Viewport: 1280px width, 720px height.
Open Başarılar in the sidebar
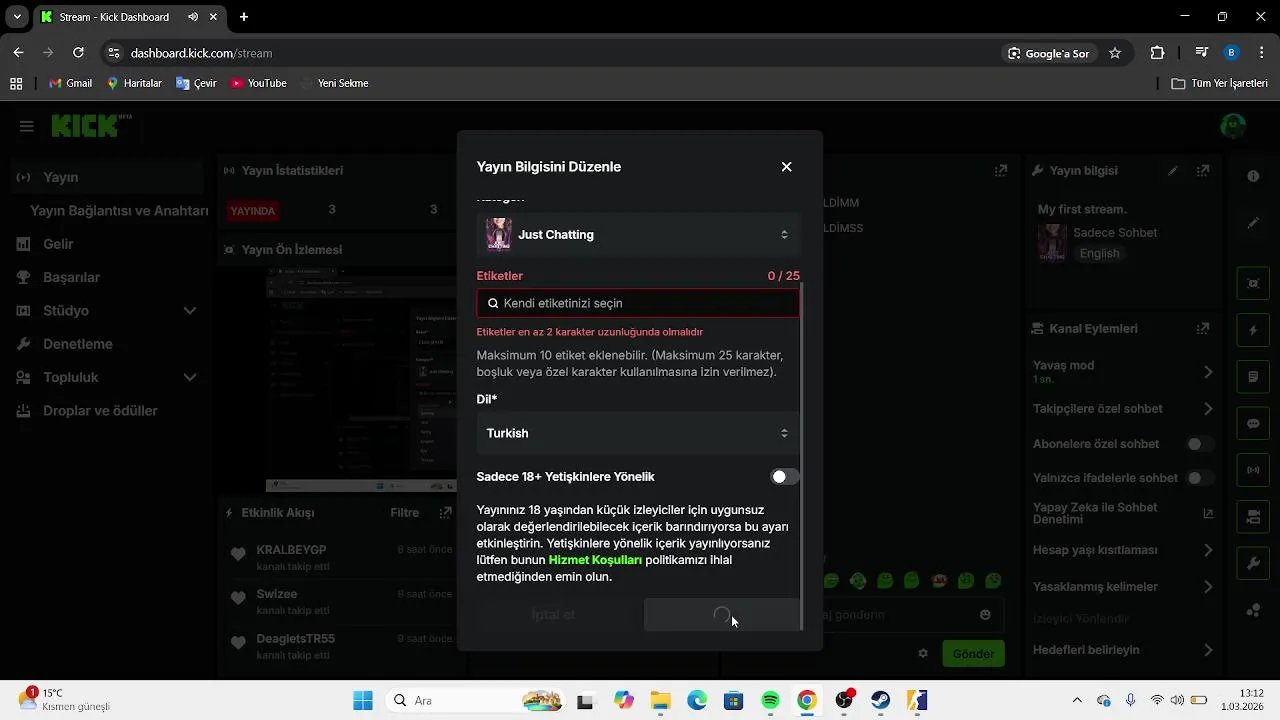[x=71, y=277]
